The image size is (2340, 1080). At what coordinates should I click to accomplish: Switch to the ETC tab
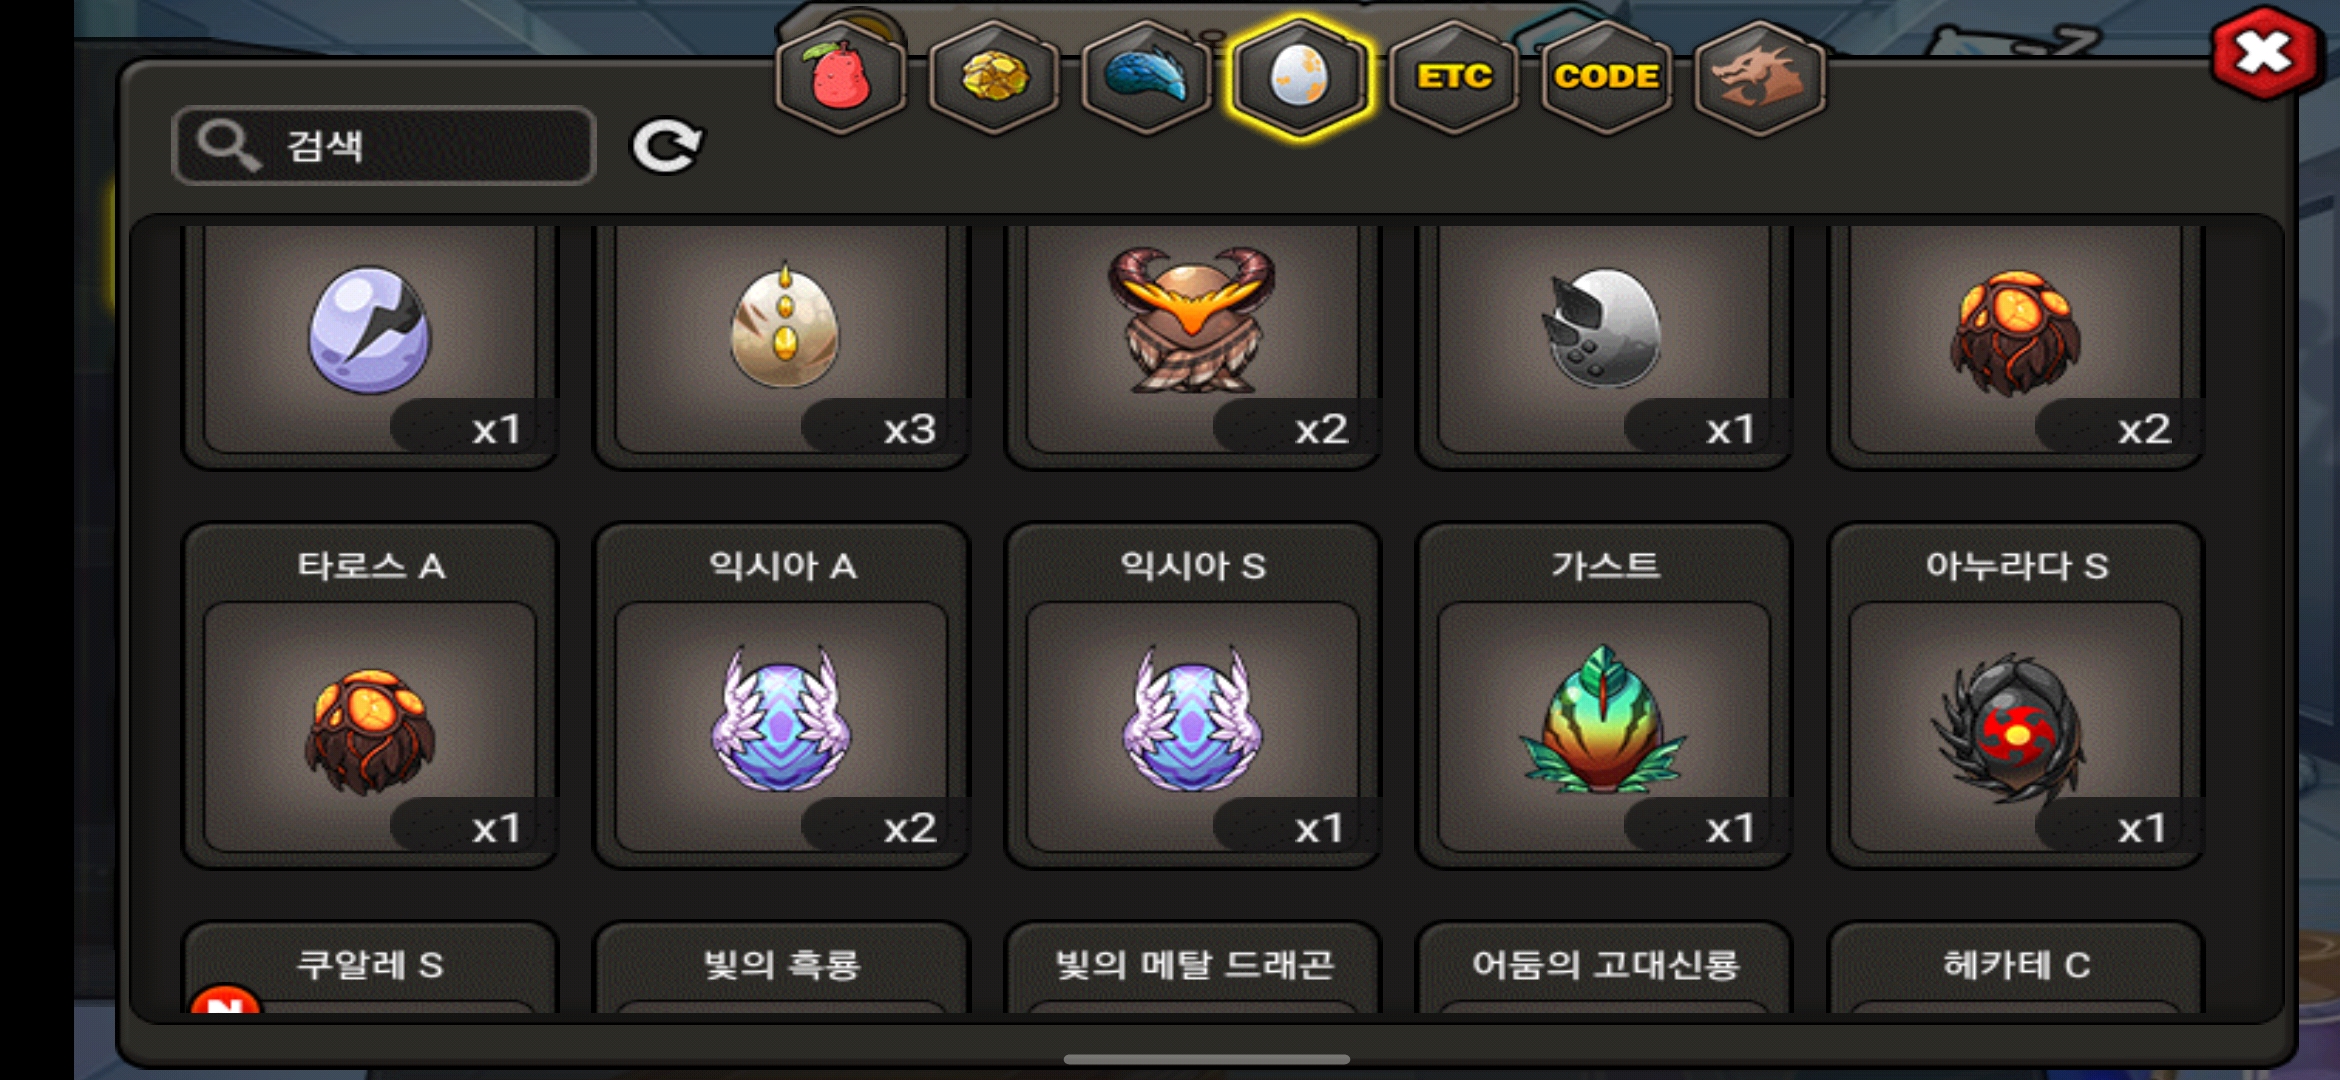click(x=1454, y=78)
